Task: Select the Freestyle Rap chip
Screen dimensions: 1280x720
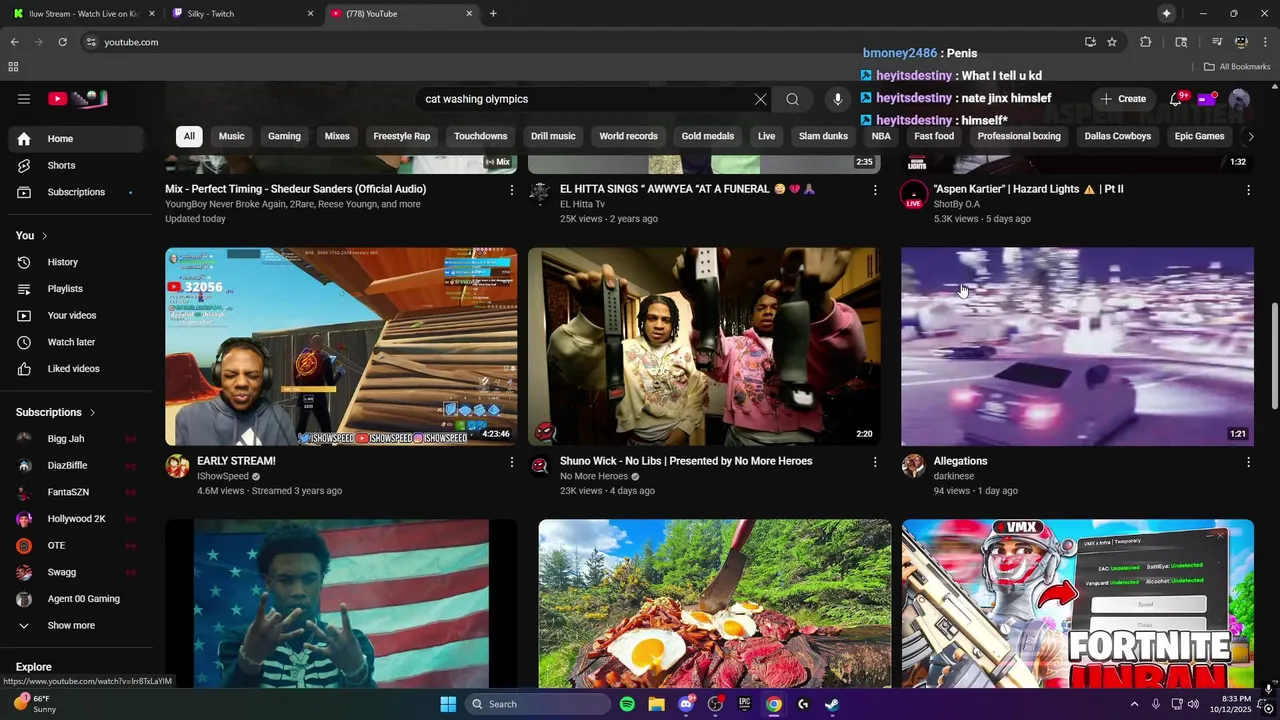Action: pos(402,136)
